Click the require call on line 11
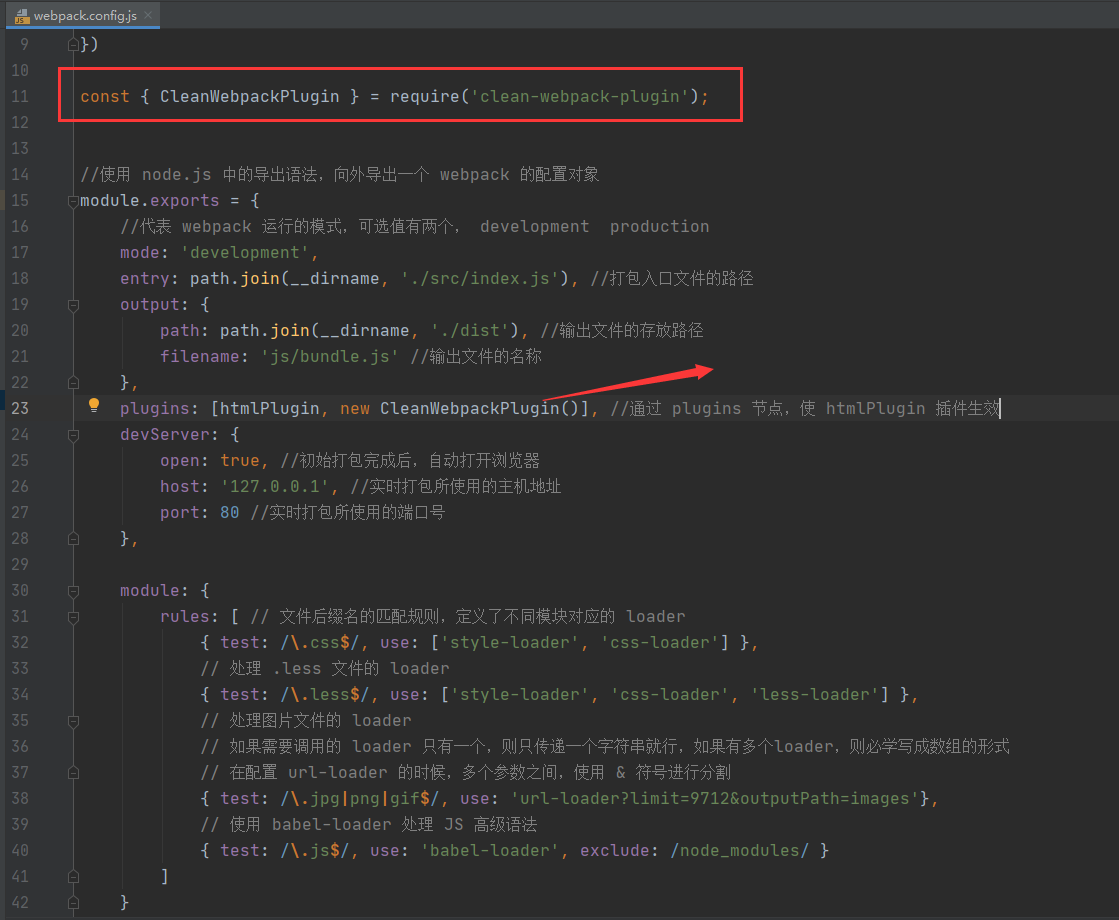The width and height of the screenshot is (1119, 920). pos(425,96)
